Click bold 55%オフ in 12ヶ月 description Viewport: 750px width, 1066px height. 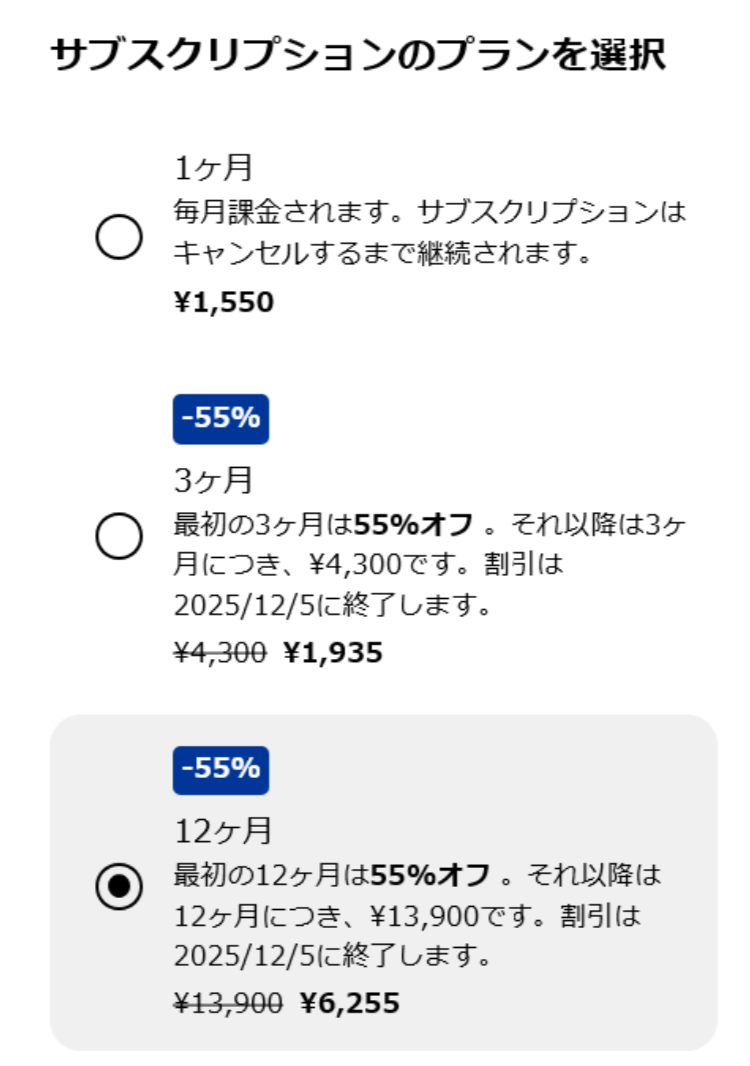(430, 875)
